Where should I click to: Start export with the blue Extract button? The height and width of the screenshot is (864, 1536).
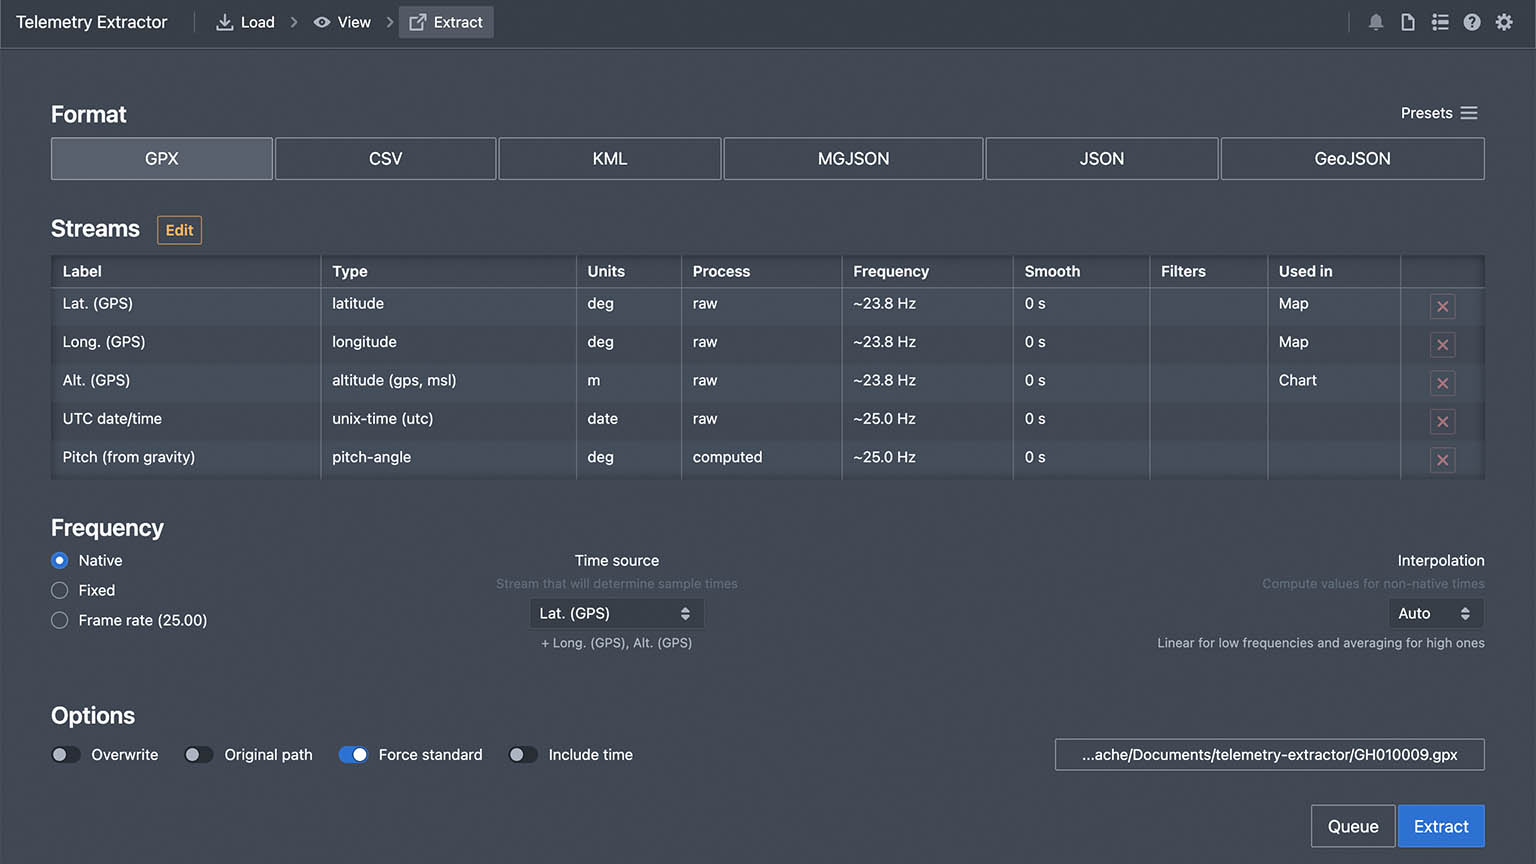(1441, 827)
